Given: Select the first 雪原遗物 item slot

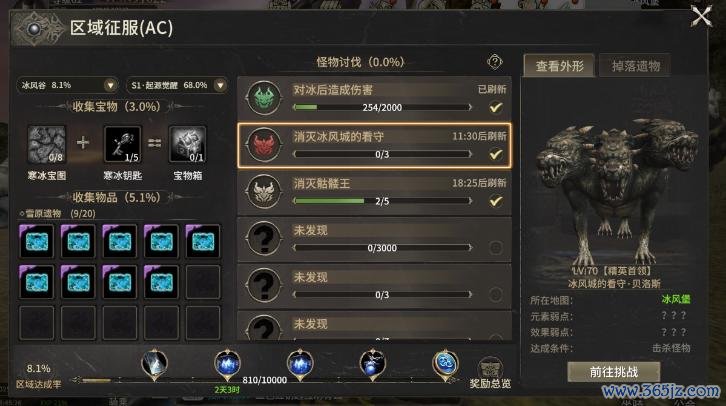Looking at the screenshot, I should pyautogui.click(x=37, y=241).
